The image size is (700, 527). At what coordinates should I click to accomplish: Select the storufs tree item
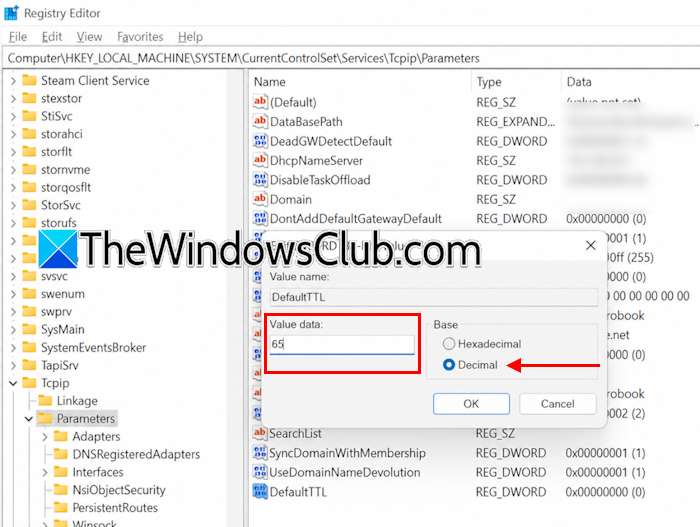[58, 222]
